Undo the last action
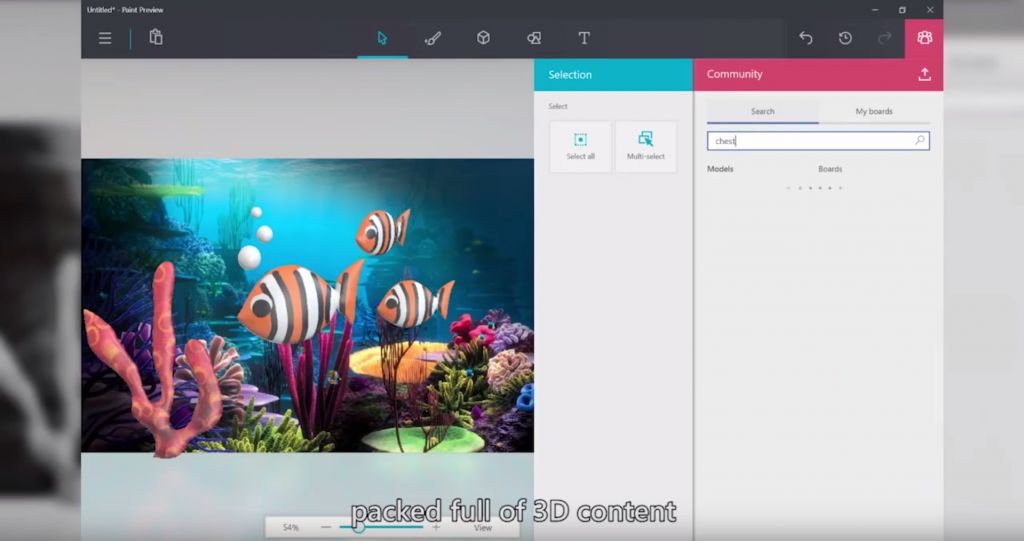1024x541 pixels. click(x=806, y=38)
